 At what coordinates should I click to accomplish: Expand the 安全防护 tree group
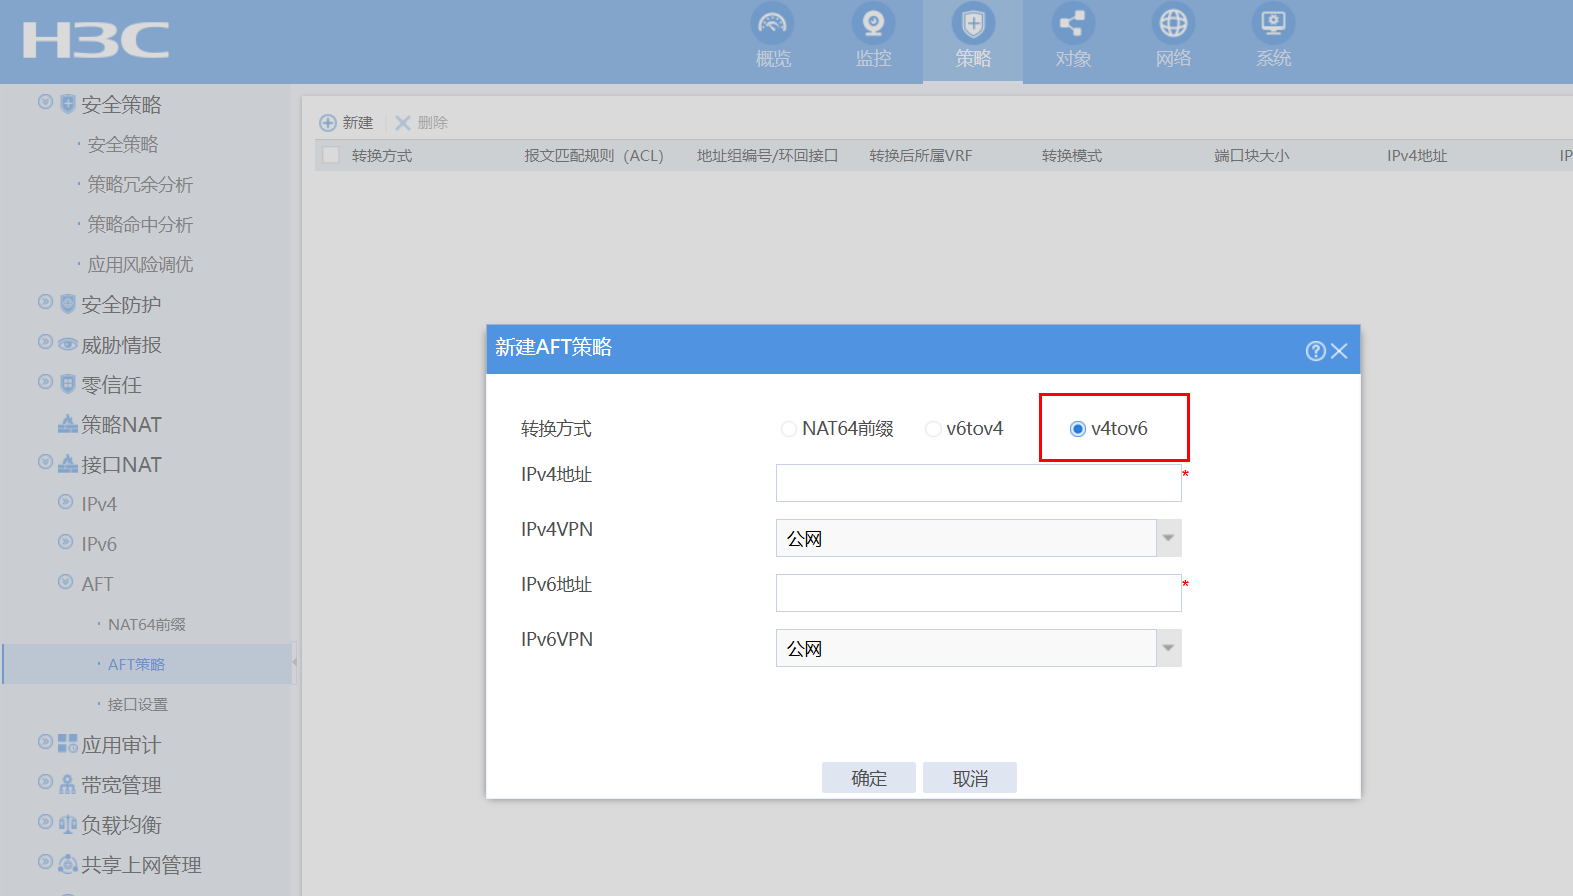pos(45,302)
